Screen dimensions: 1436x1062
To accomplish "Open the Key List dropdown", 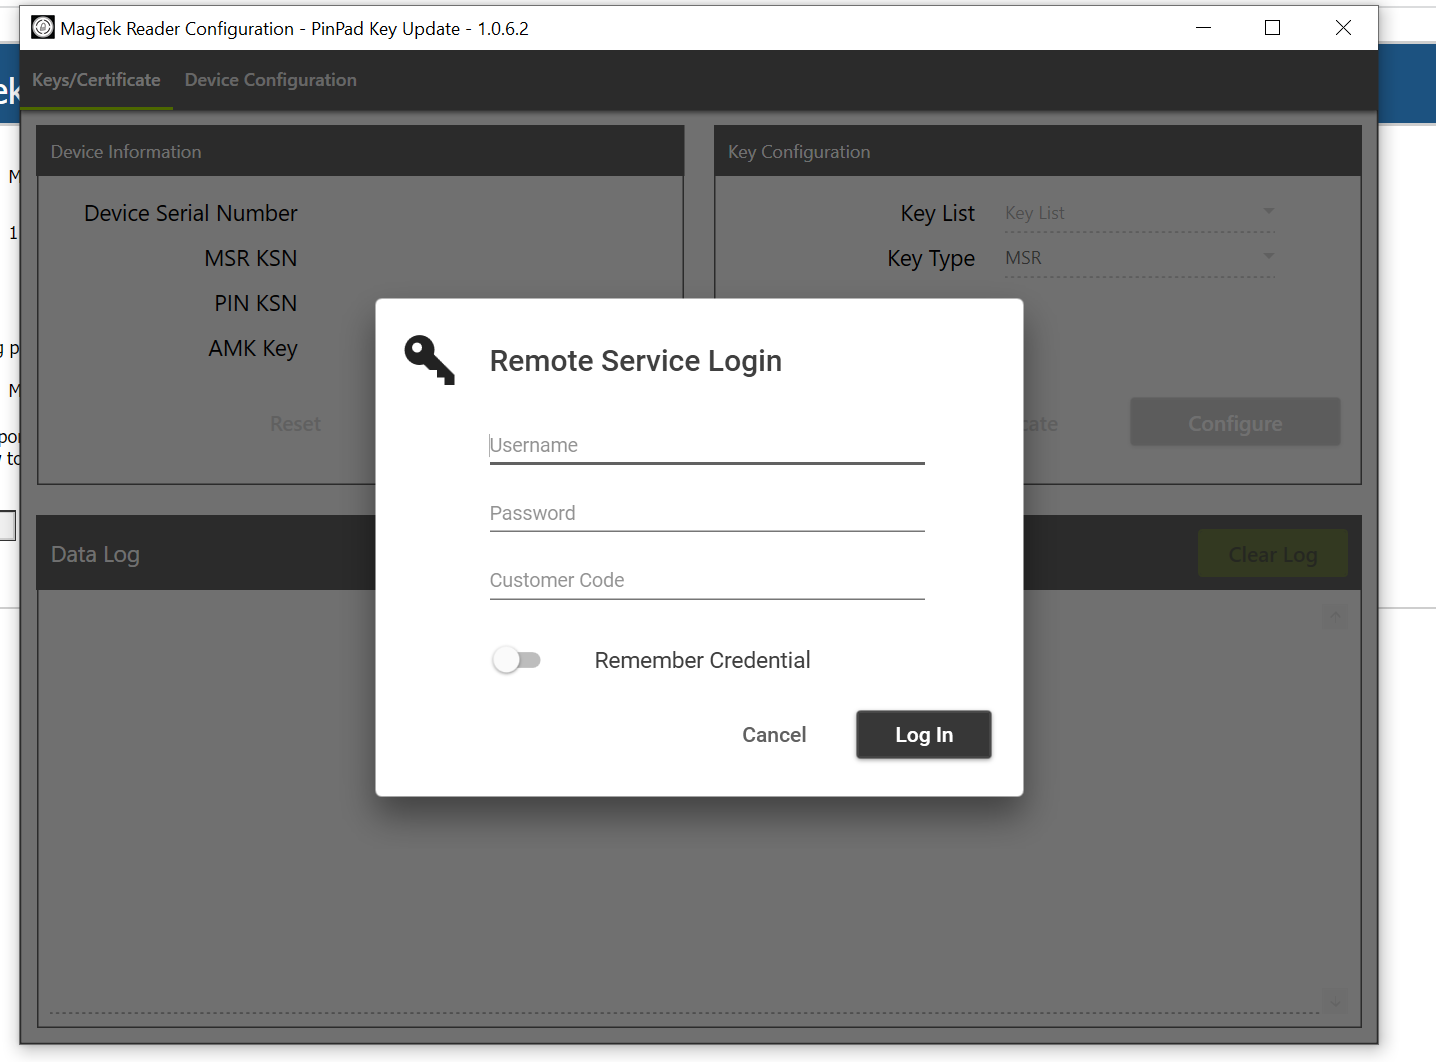I will (1139, 213).
